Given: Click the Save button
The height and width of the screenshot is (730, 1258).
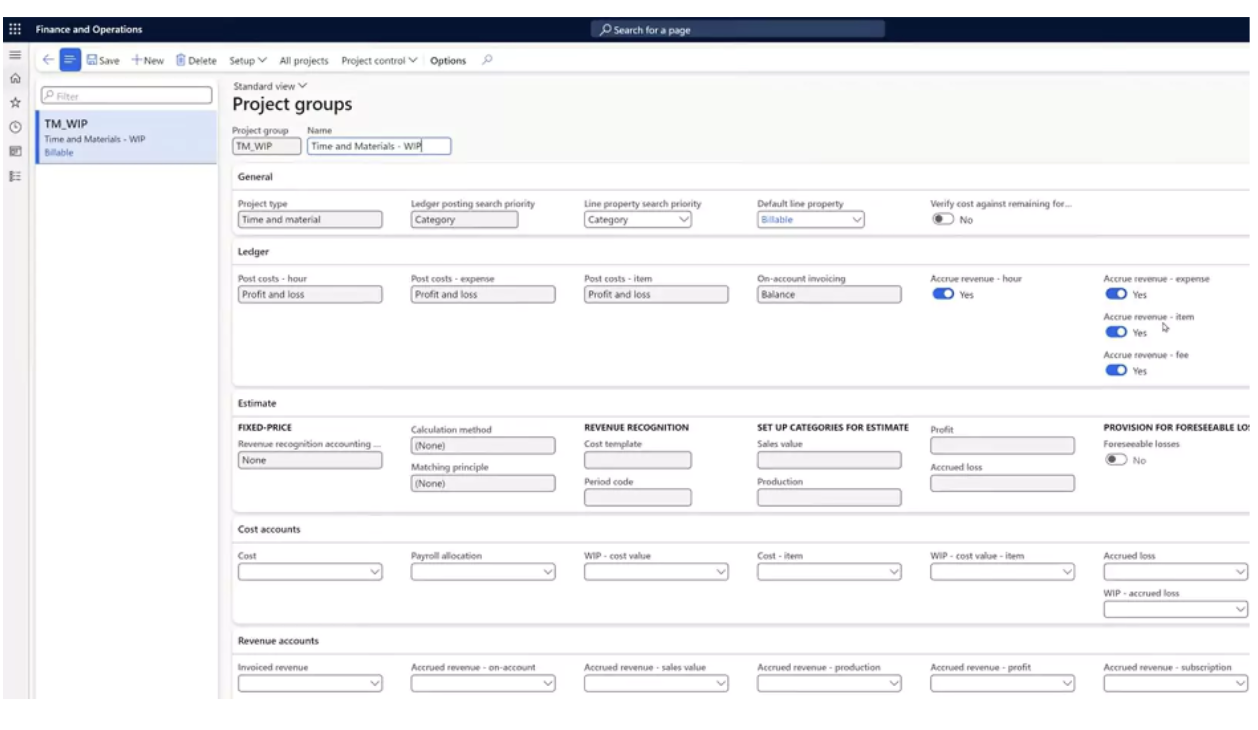Looking at the screenshot, I should click(x=105, y=60).
